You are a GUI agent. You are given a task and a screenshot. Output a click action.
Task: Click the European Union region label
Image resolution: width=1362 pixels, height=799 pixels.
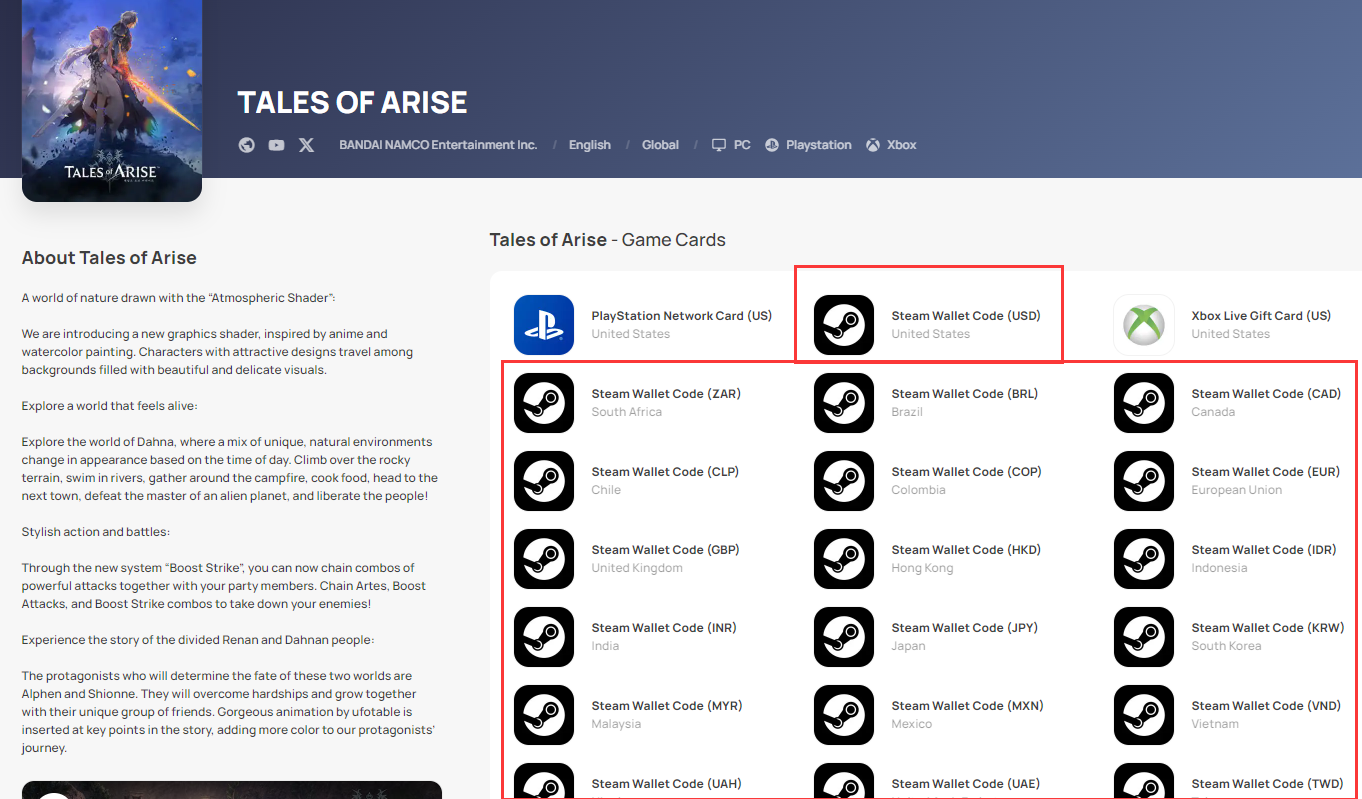pyautogui.click(x=1237, y=490)
